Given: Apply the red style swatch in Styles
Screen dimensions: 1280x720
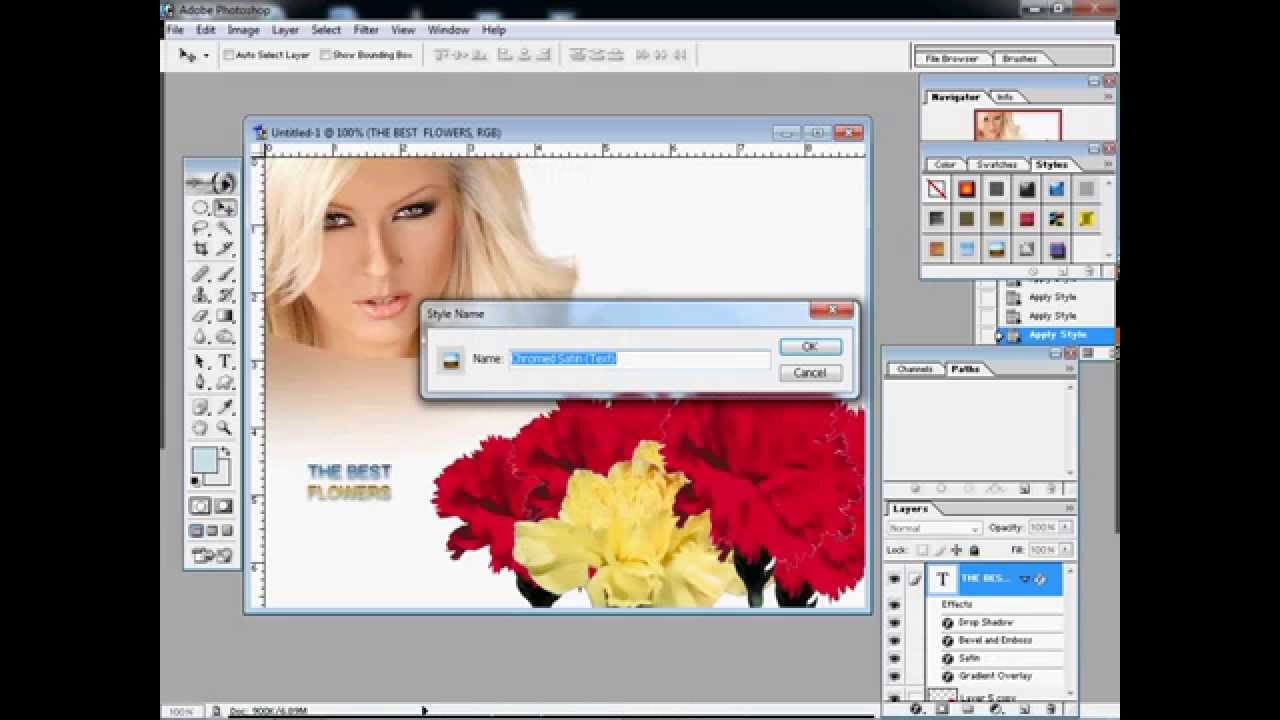Looking at the screenshot, I should tap(1026, 218).
